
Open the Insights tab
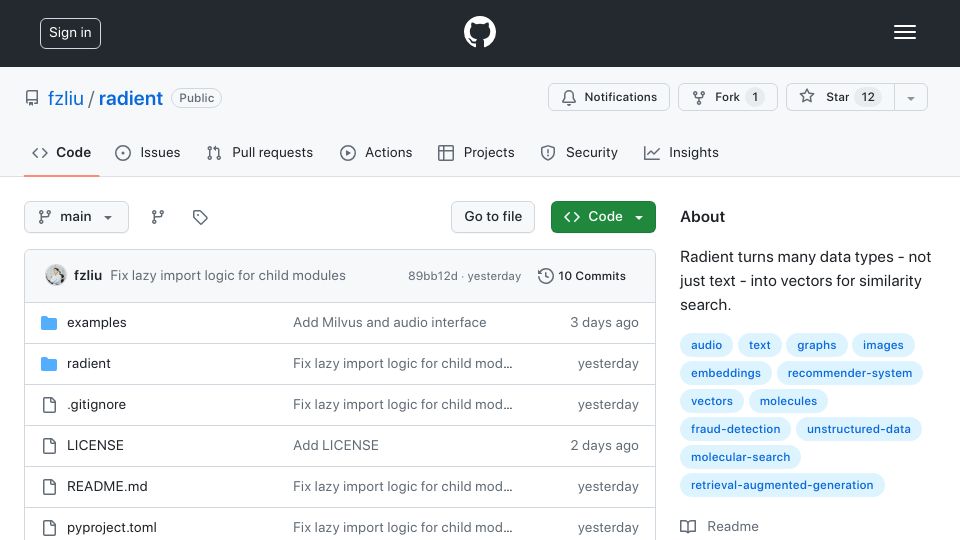(x=681, y=152)
